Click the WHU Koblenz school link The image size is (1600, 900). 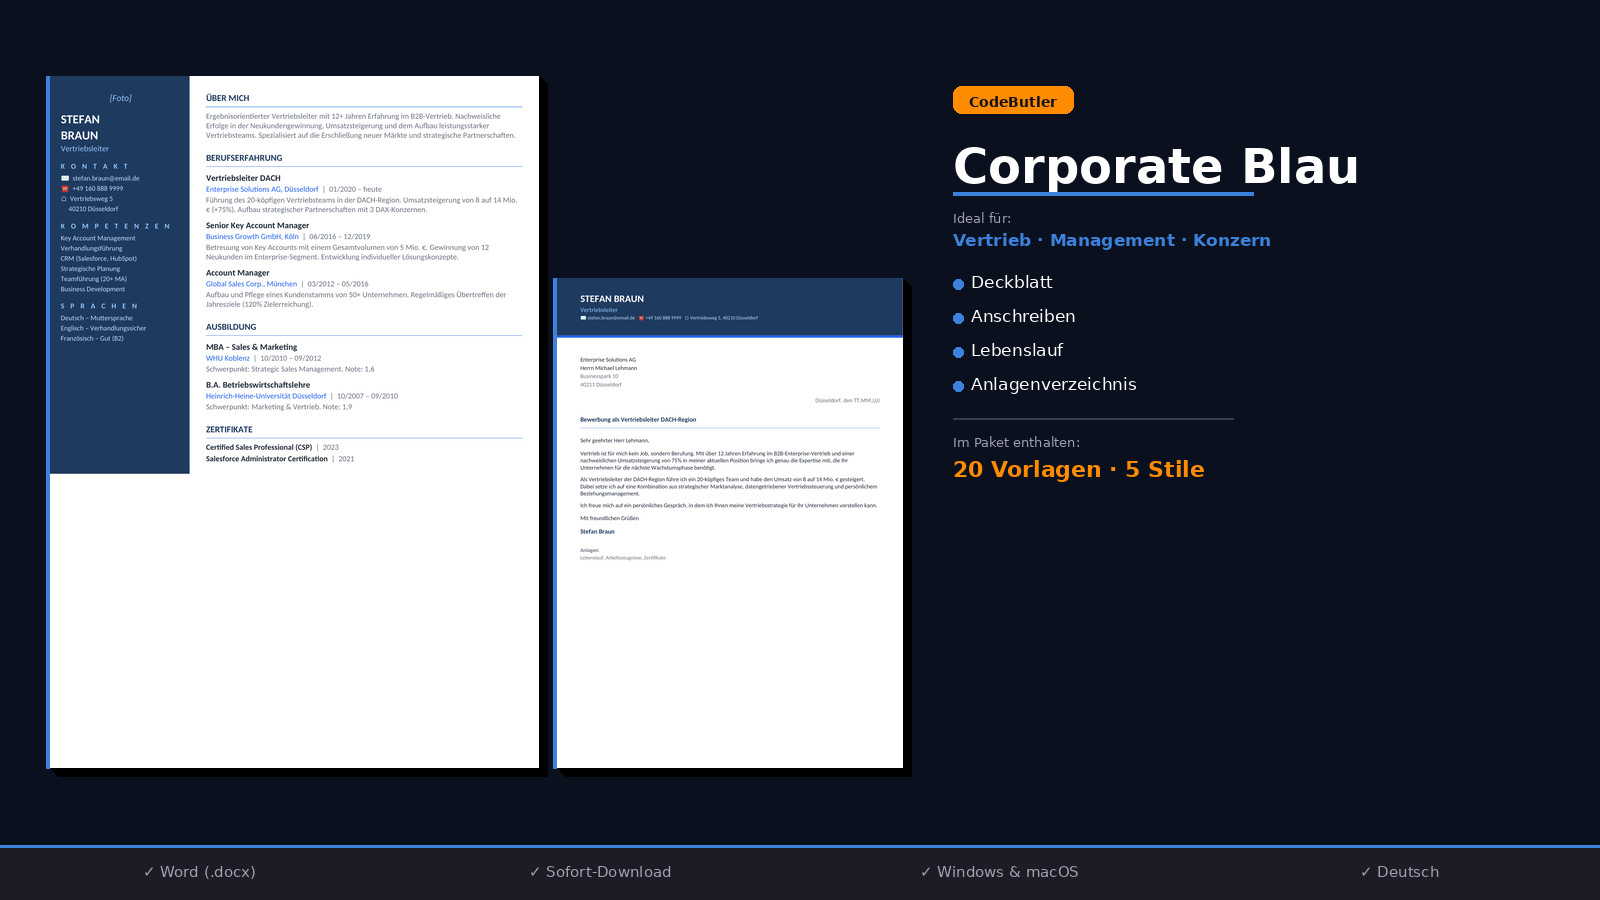pyautogui.click(x=228, y=358)
